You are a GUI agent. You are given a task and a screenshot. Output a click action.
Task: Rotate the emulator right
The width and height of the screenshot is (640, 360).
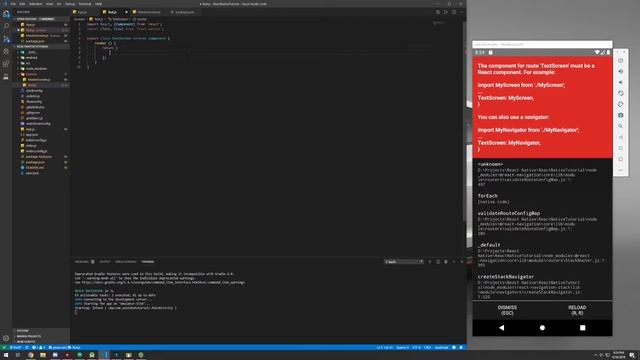point(620,104)
